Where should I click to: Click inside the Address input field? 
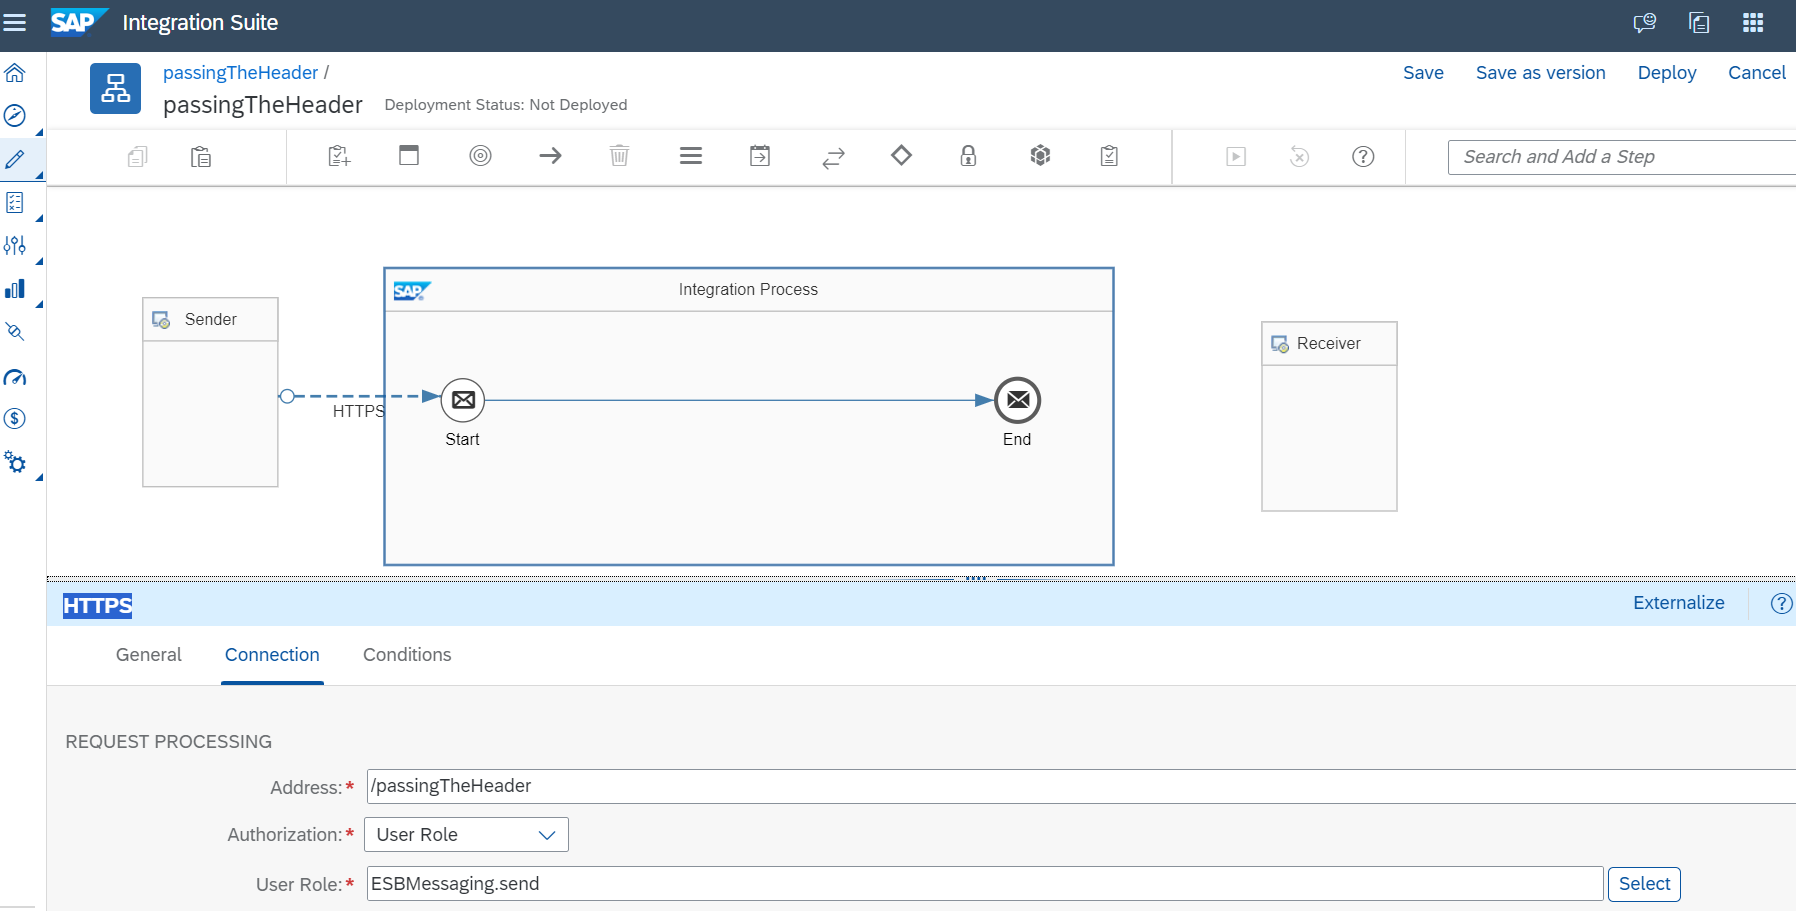coord(700,786)
